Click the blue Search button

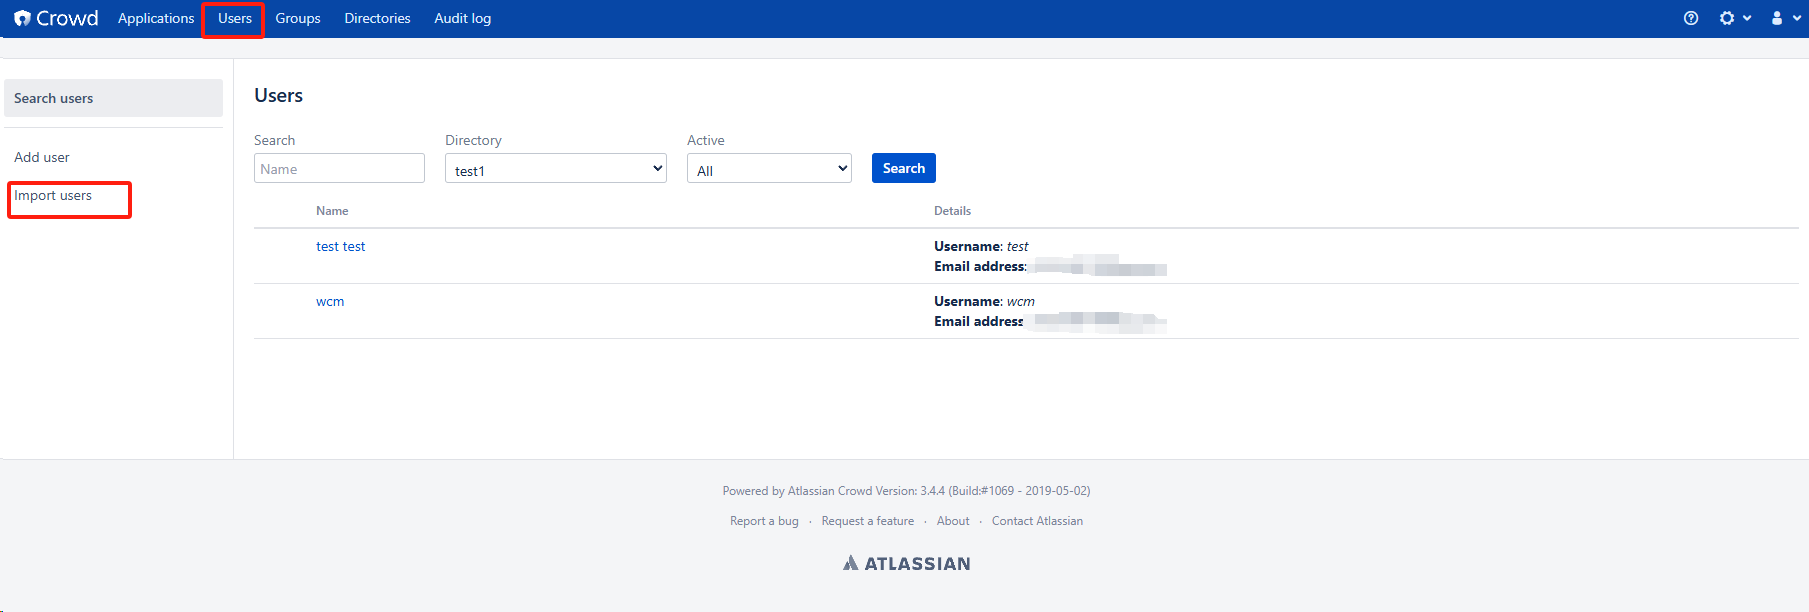(x=904, y=168)
